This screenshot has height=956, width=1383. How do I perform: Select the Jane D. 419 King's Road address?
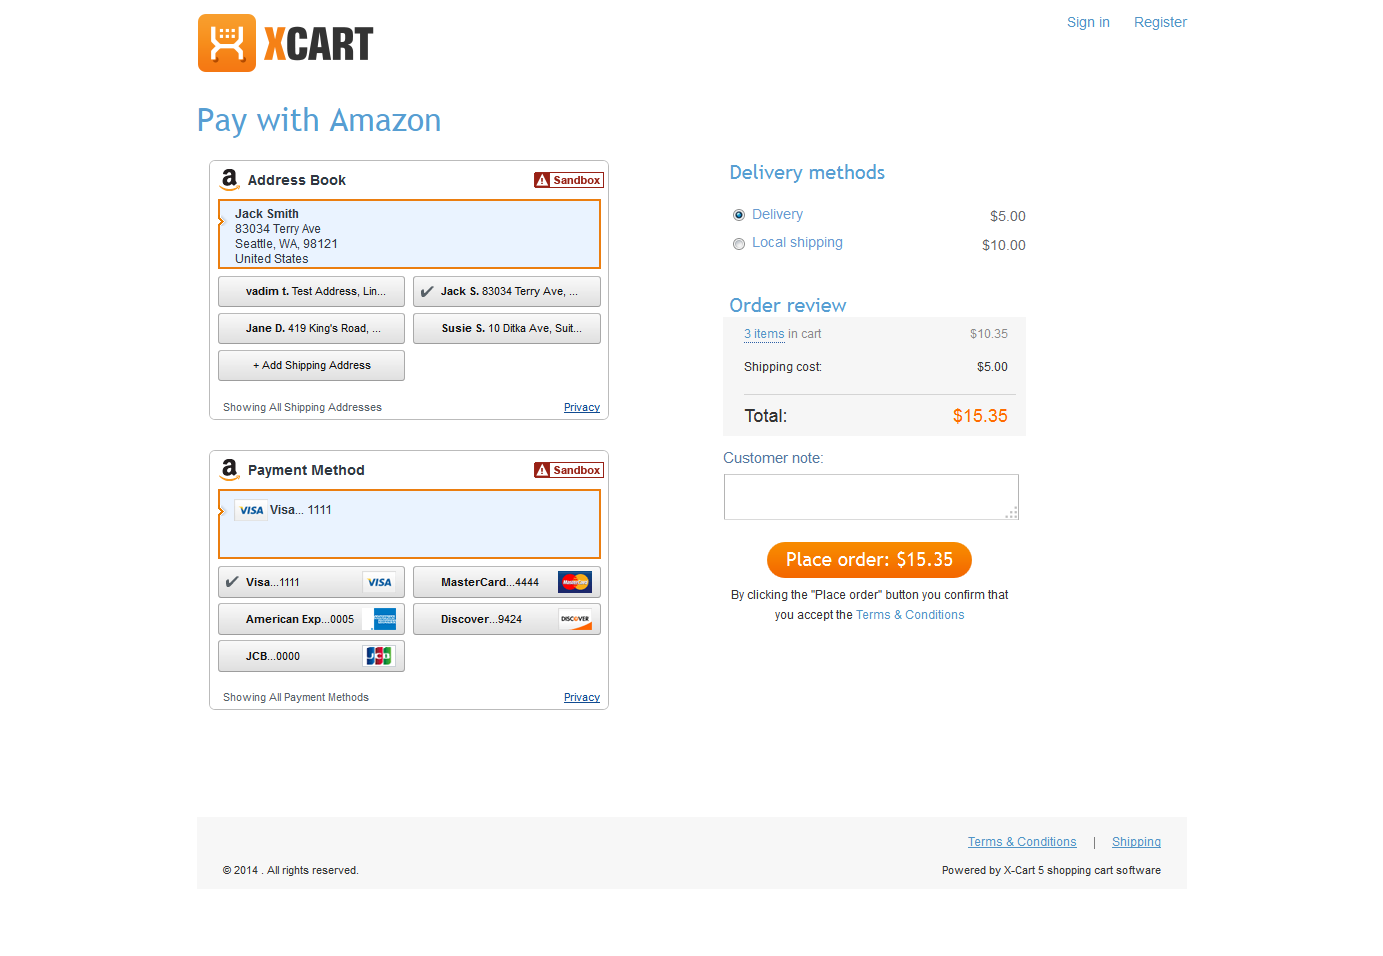coord(310,328)
